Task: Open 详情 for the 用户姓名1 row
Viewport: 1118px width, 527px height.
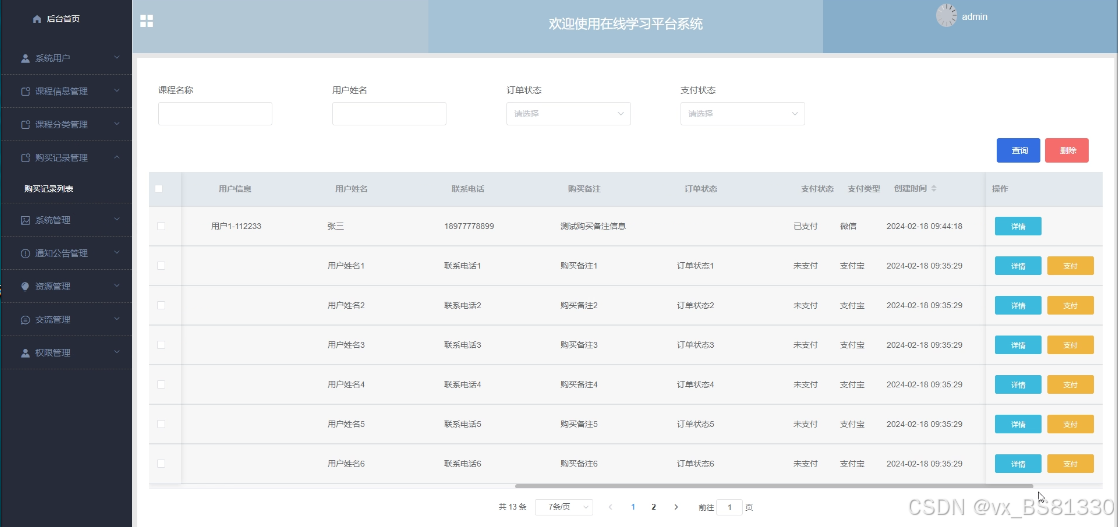Action: click(1018, 265)
